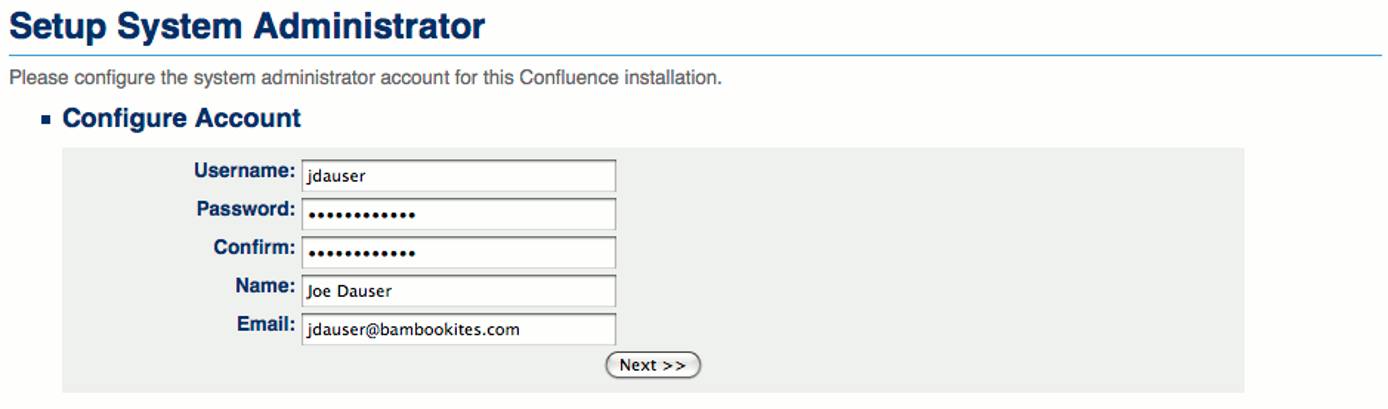Click the Next >> button
The height and width of the screenshot is (409, 1388).
tap(653, 365)
